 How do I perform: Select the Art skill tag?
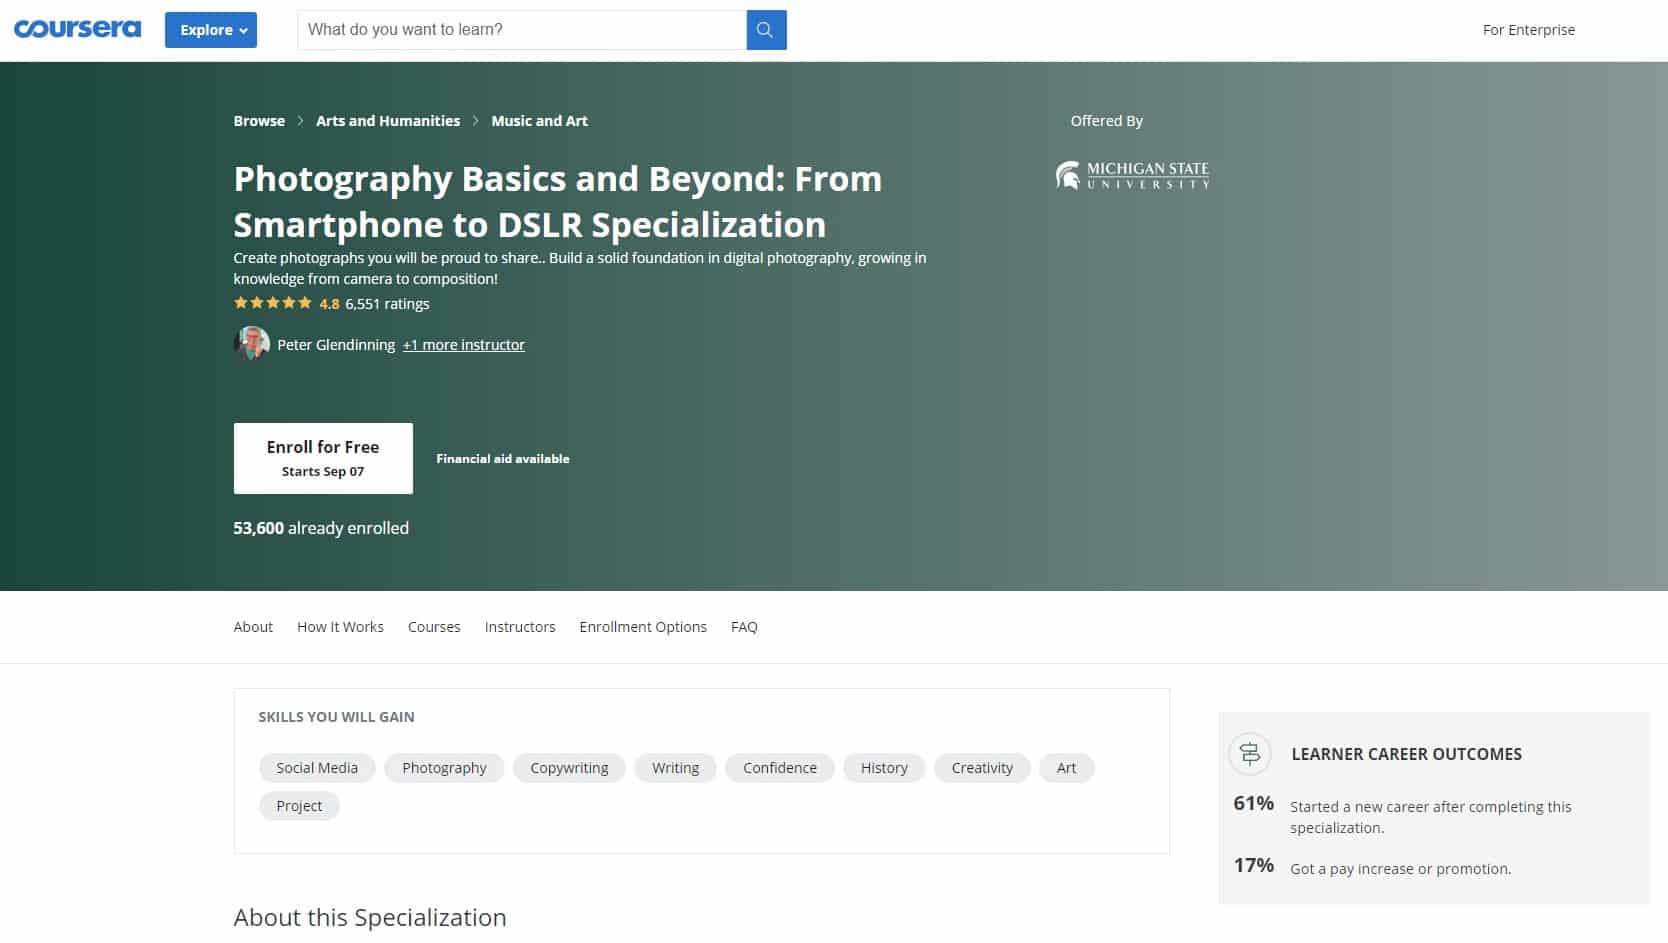point(1067,768)
